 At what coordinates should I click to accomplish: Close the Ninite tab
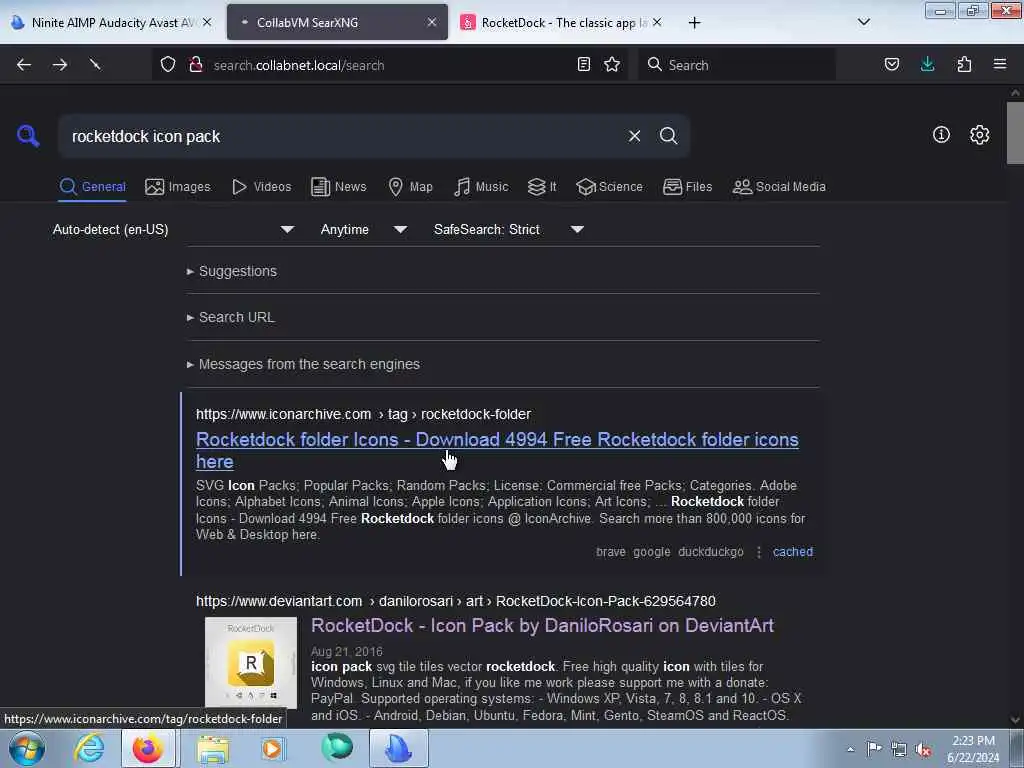tap(206, 22)
